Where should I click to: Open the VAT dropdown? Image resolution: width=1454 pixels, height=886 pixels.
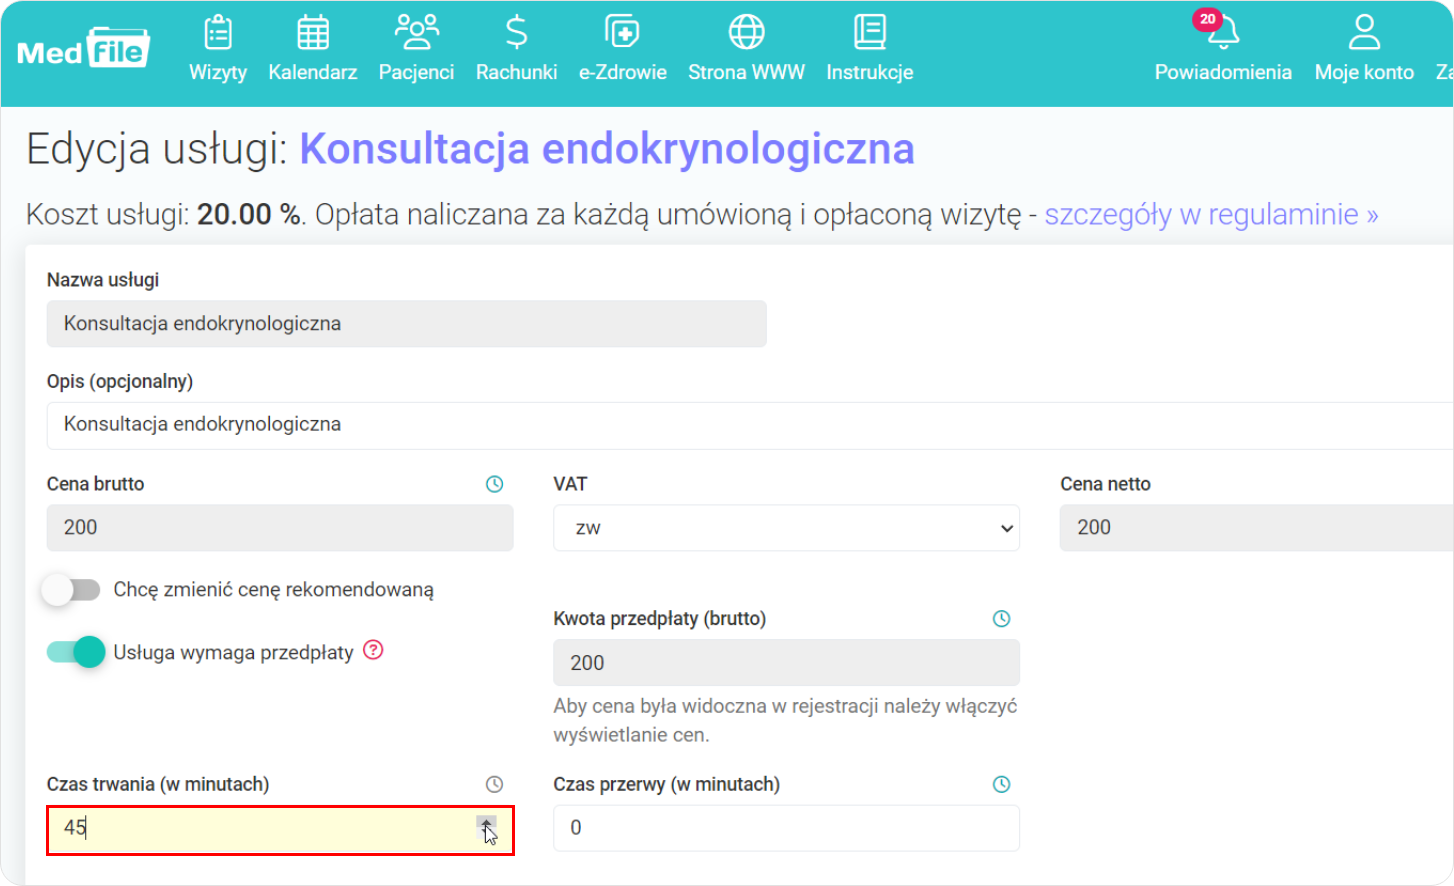tap(786, 528)
